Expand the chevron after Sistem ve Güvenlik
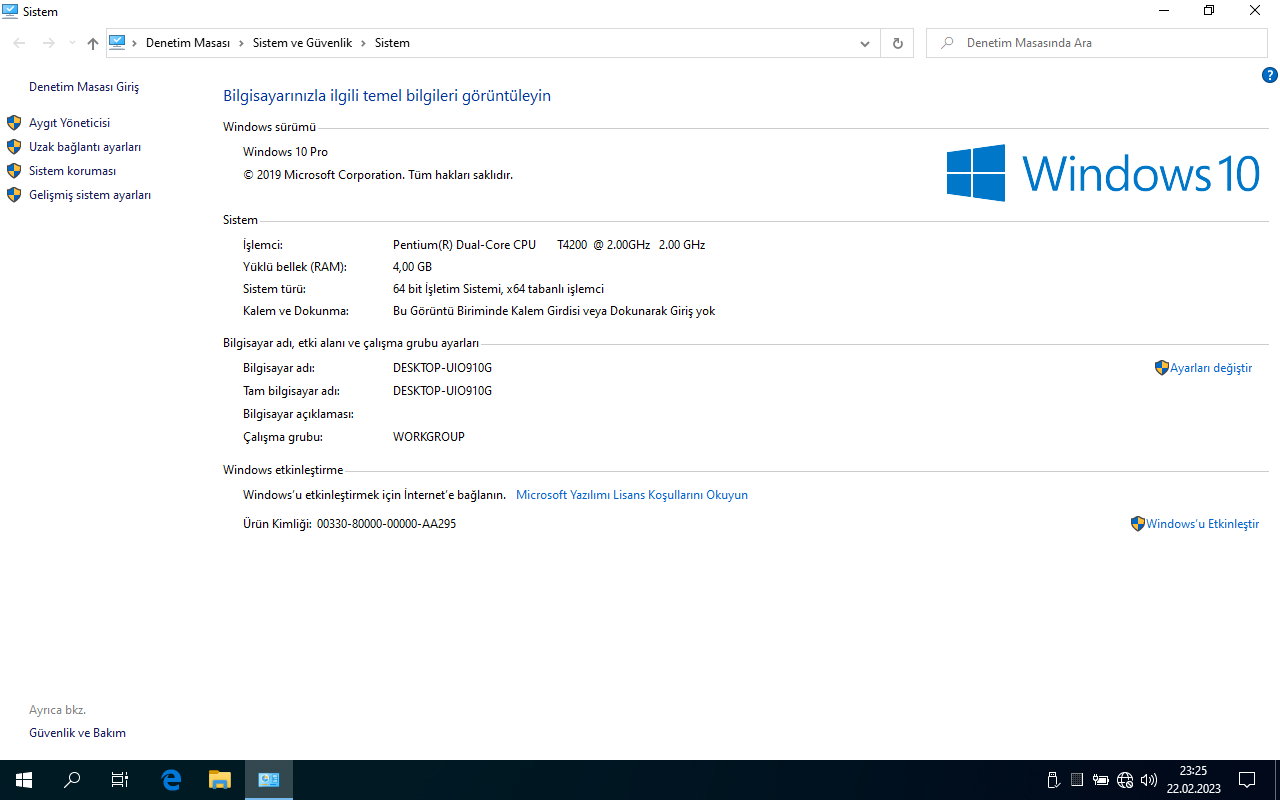 (364, 43)
